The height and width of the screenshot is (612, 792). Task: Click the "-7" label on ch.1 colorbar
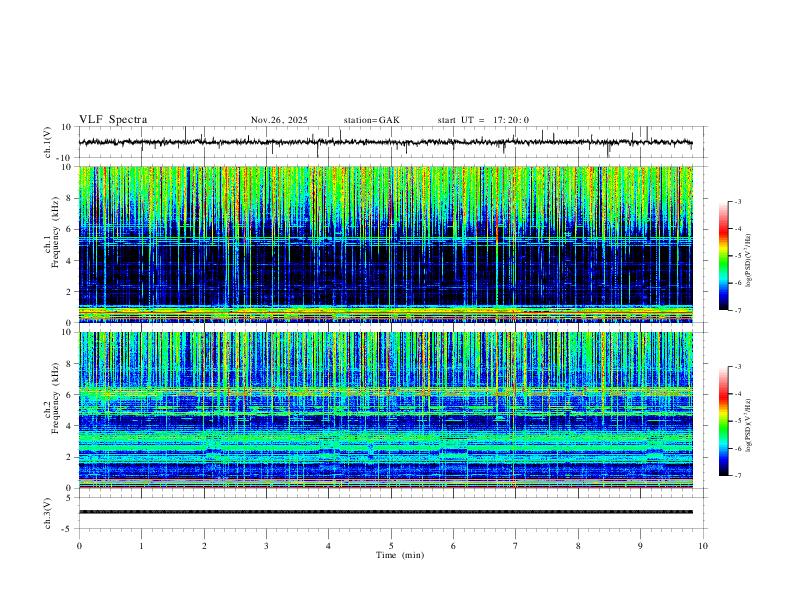coord(738,310)
